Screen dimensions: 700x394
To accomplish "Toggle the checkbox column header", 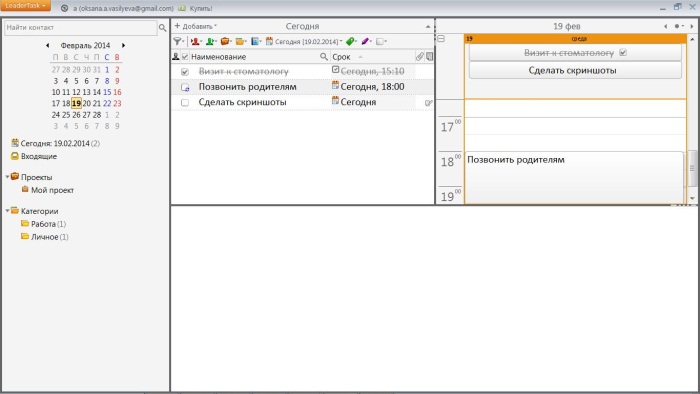I will pyautogui.click(x=185, y=57).
